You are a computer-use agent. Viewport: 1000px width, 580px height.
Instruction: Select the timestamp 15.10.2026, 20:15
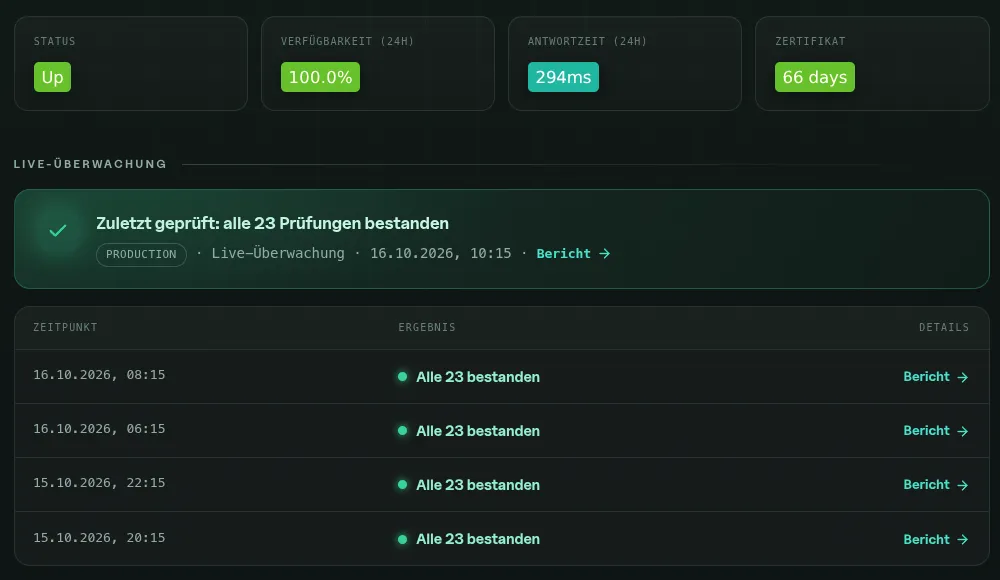tap(99, 538)
